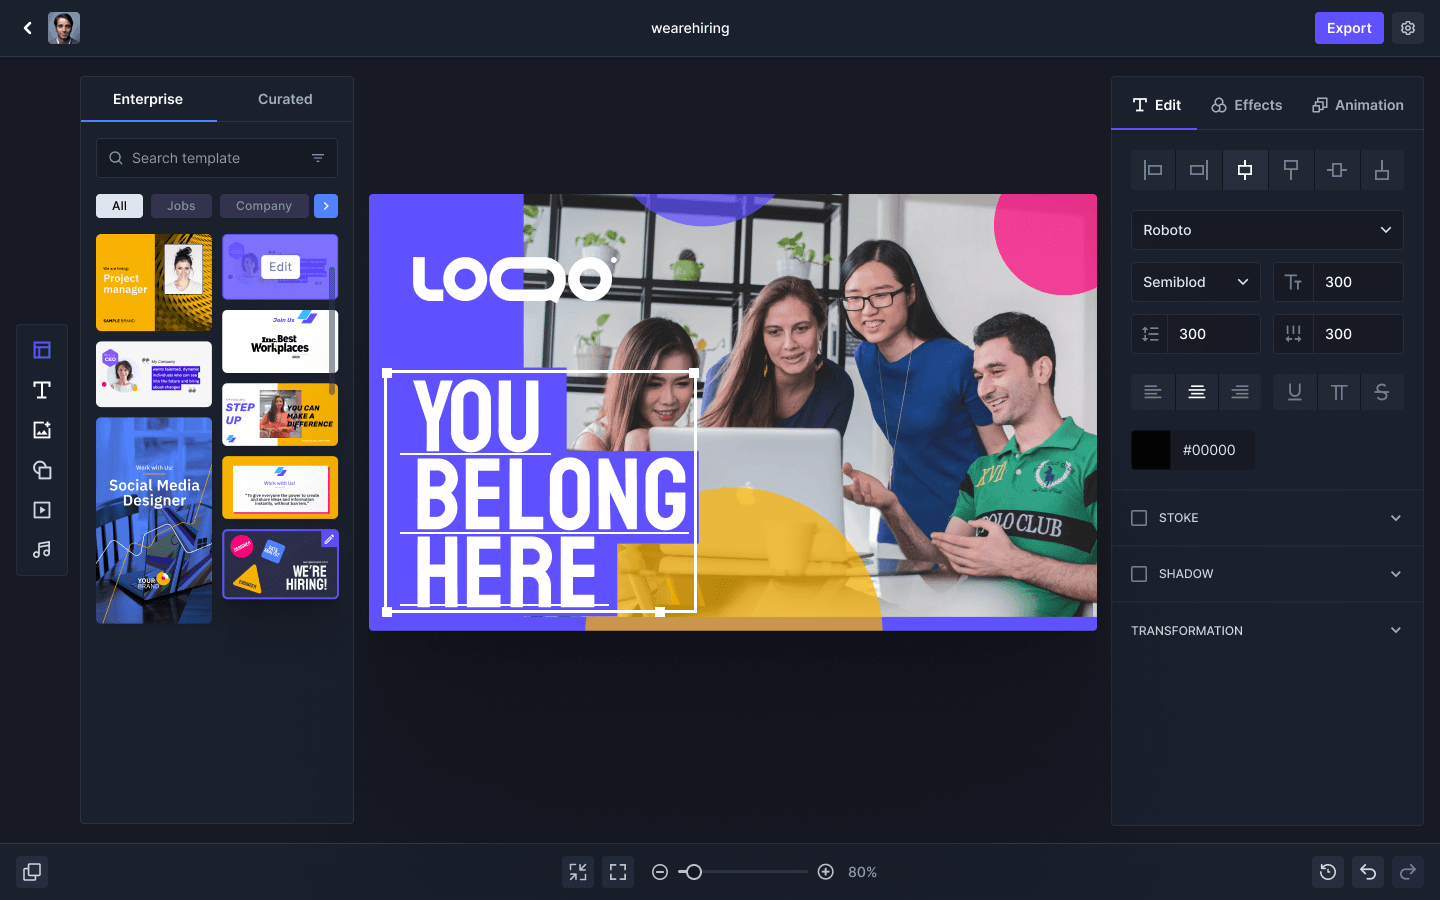The image size is (1440, 900).
Task: Click the undo arrow in the bottom bar
Action: pos(1367,871)
